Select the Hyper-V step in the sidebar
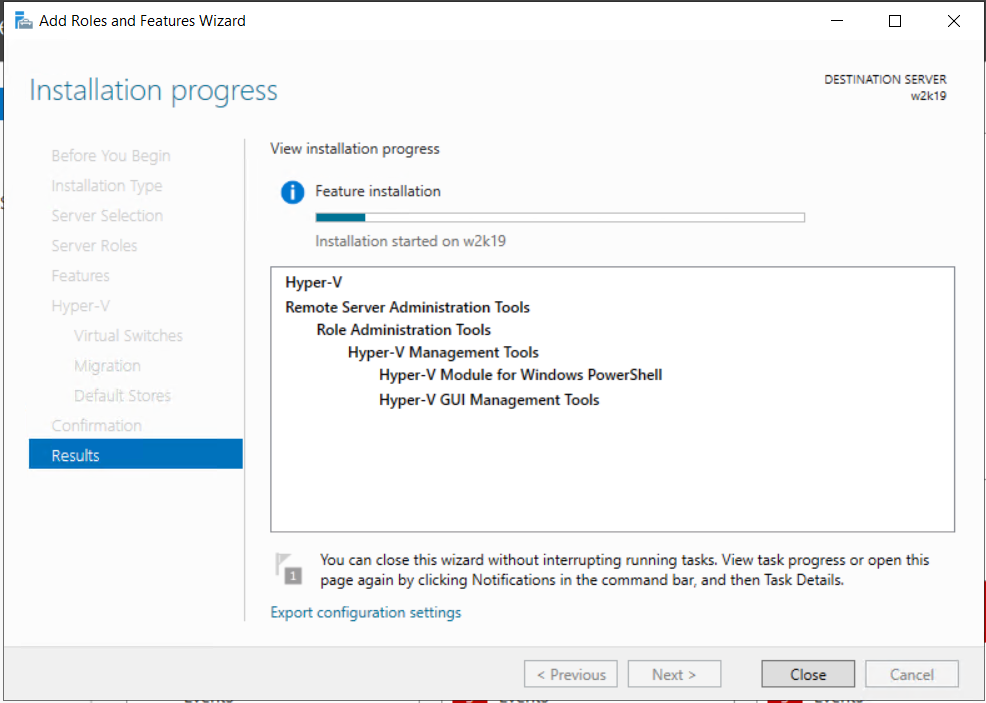 (x=80, y=306)
